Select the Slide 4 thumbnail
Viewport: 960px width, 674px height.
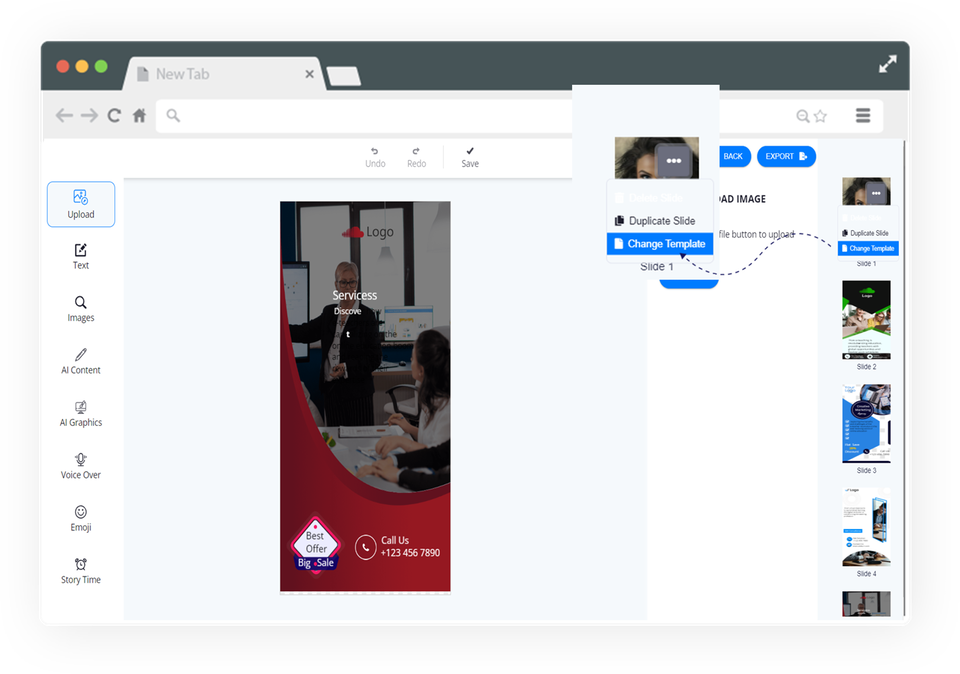866,527
